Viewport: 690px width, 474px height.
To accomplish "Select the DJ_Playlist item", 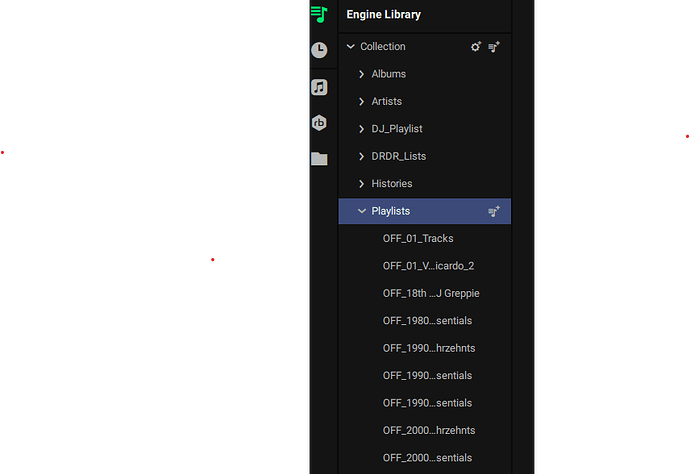I will tap(397, 129).
